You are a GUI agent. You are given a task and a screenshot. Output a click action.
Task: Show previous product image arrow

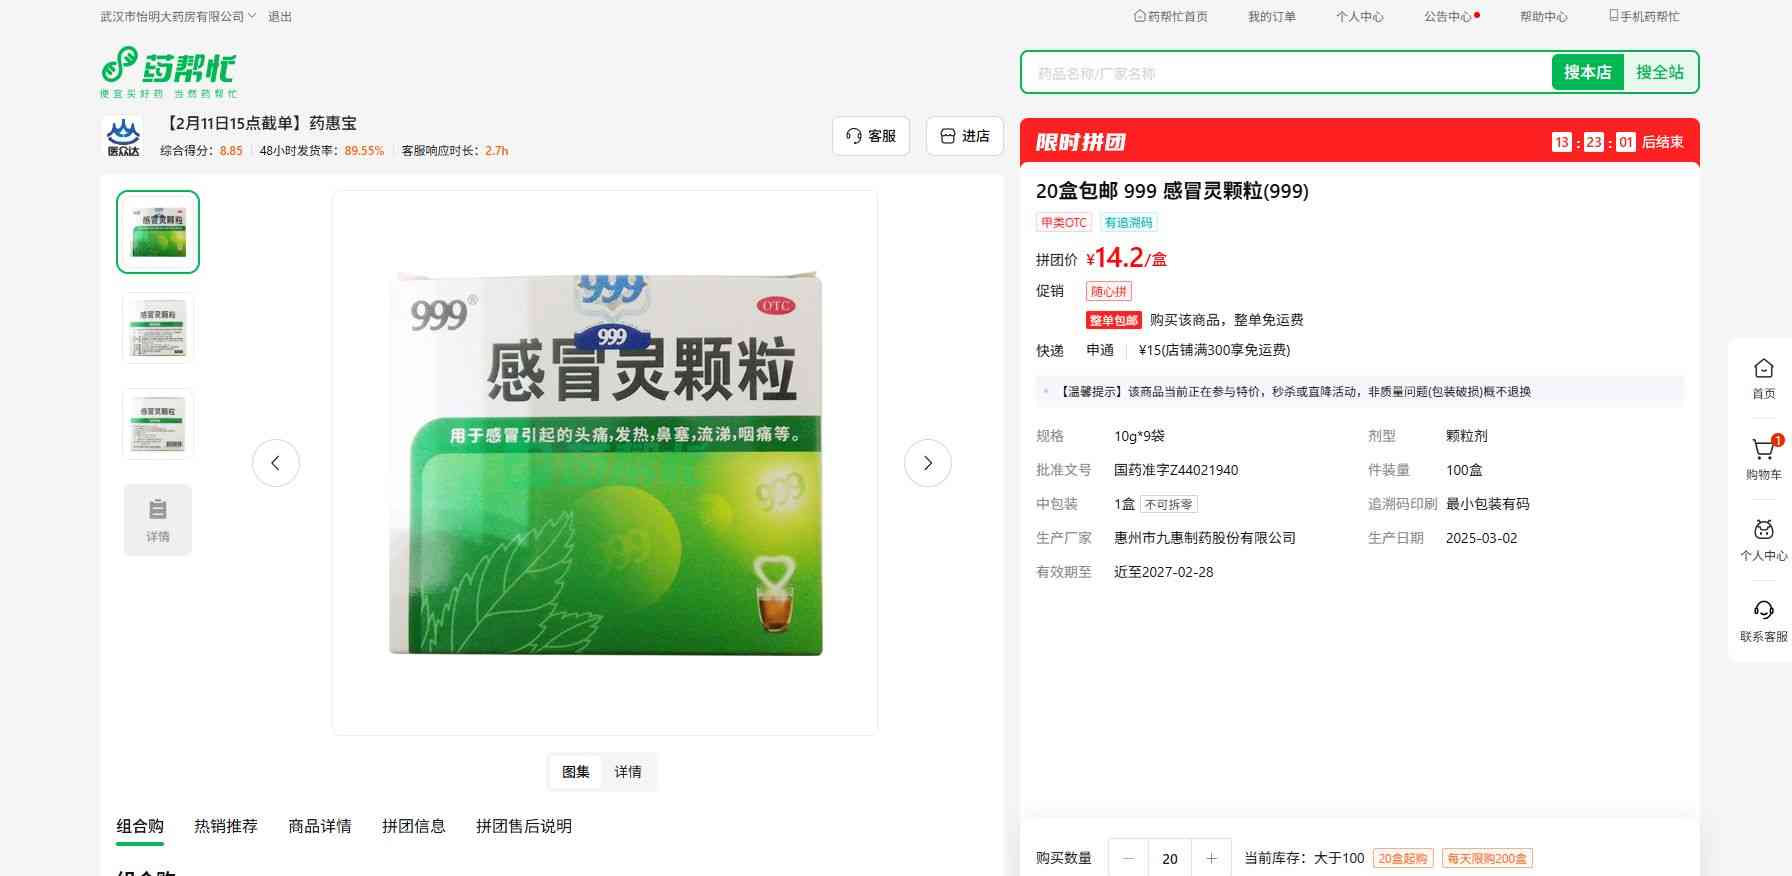pos(276,463)
